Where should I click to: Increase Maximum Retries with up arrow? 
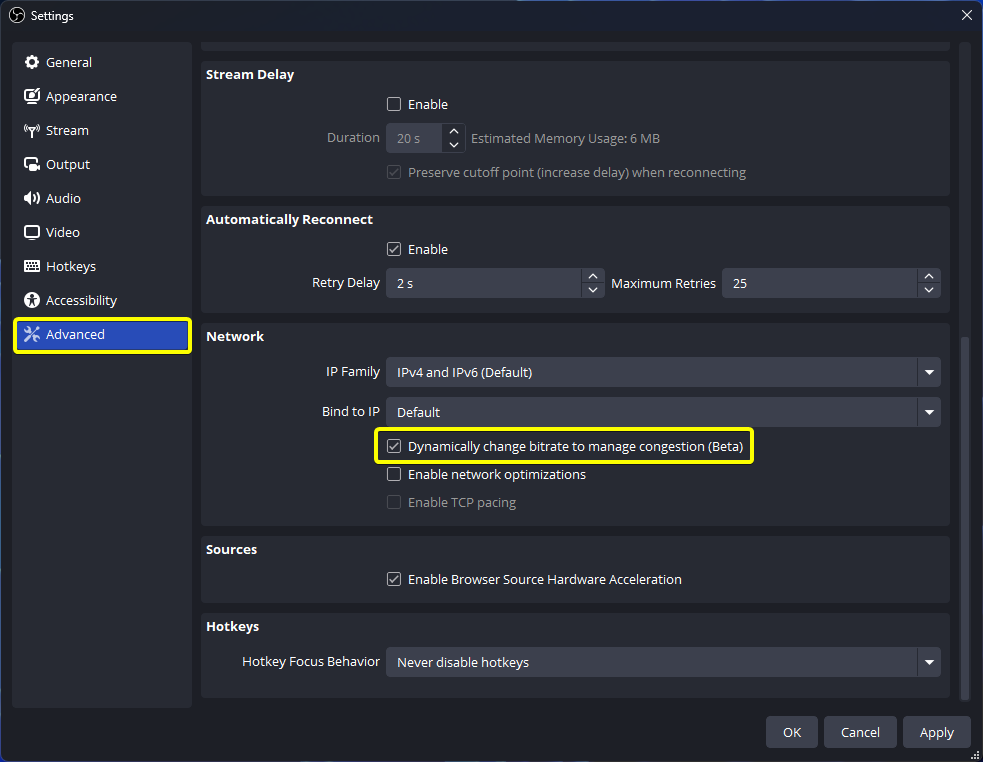928,276
